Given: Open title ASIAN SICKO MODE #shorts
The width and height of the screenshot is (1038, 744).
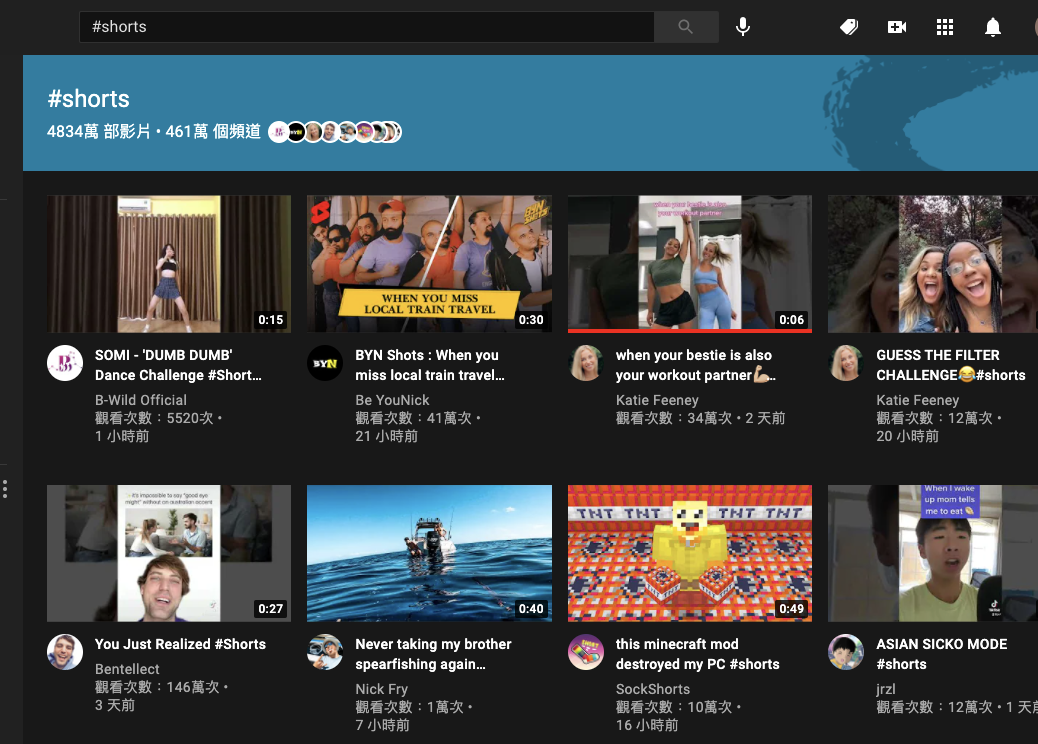Looking at the screenshot, I should pos(941,654).
